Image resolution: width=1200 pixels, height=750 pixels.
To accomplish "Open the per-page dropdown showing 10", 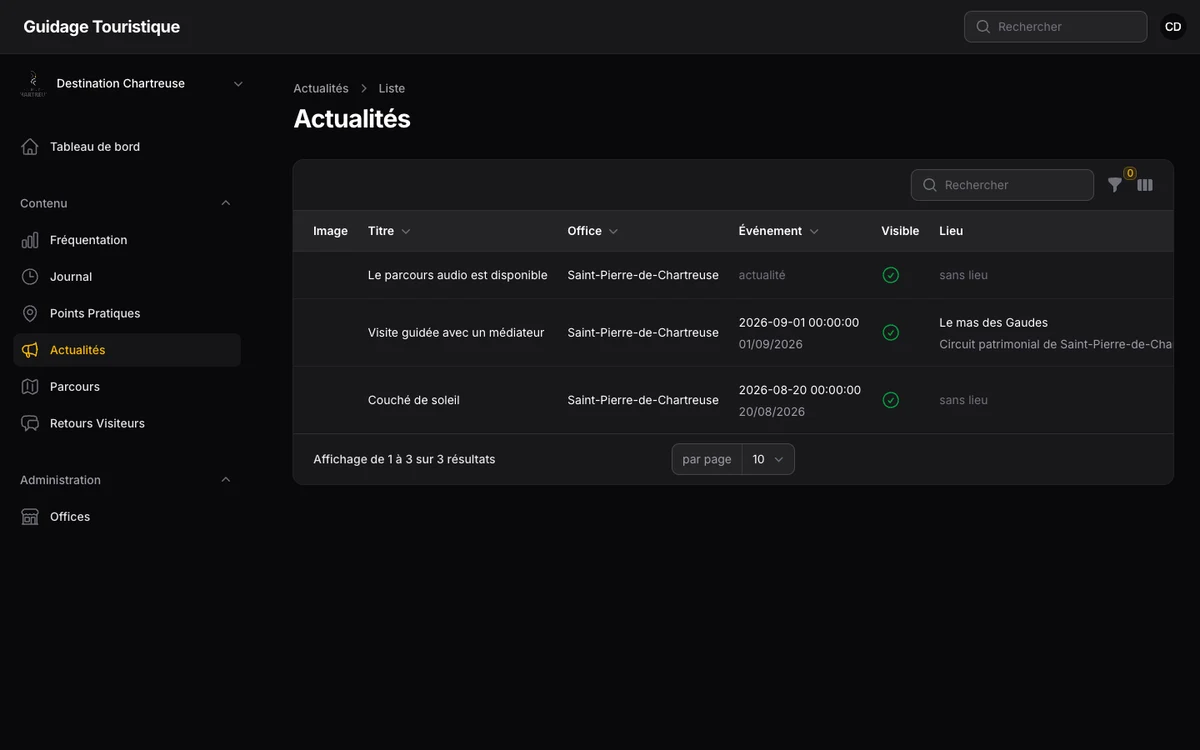I will pos(768,460).
